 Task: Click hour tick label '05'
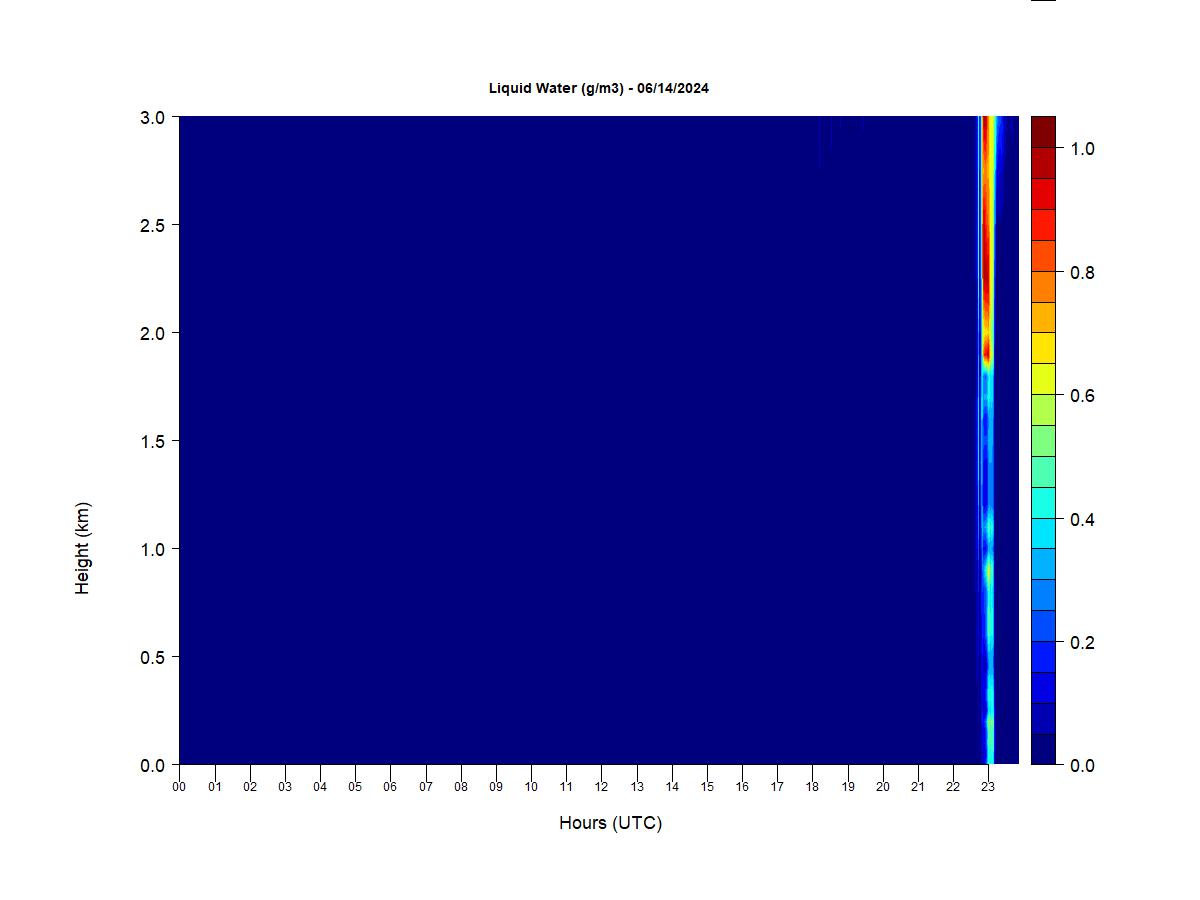click(355, 786)
